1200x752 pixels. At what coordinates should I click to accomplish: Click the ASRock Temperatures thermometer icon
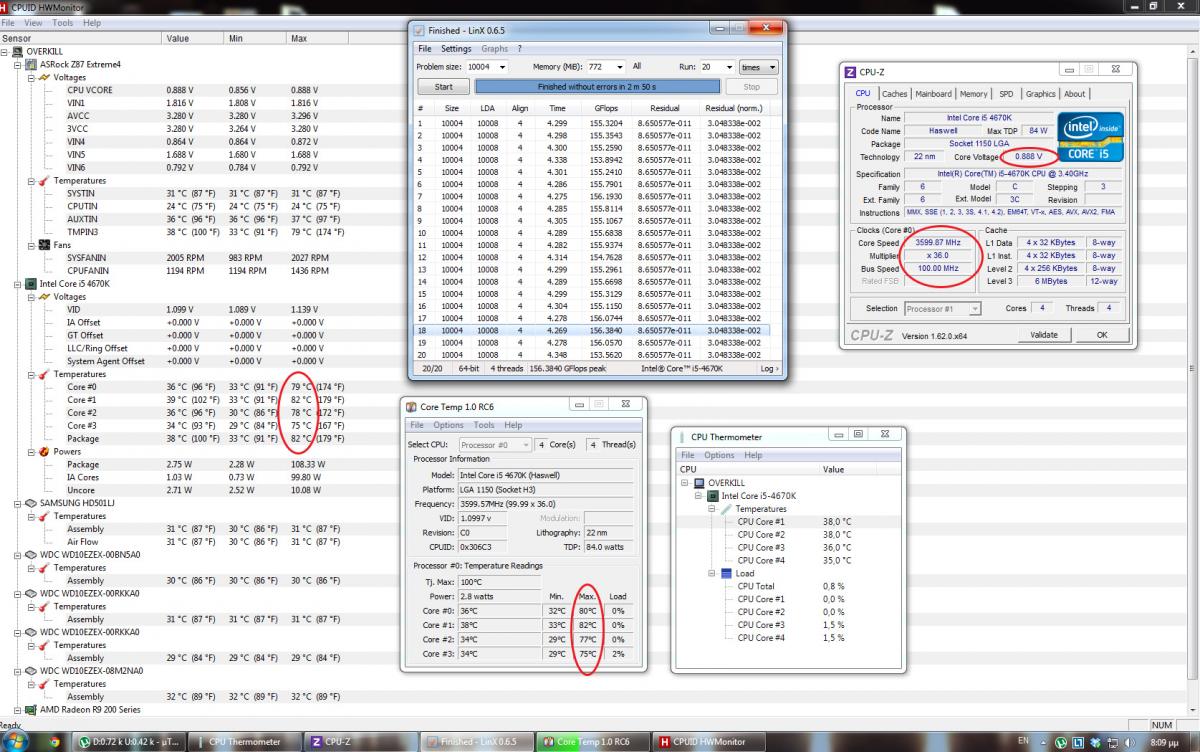click(x=43, y=181)
